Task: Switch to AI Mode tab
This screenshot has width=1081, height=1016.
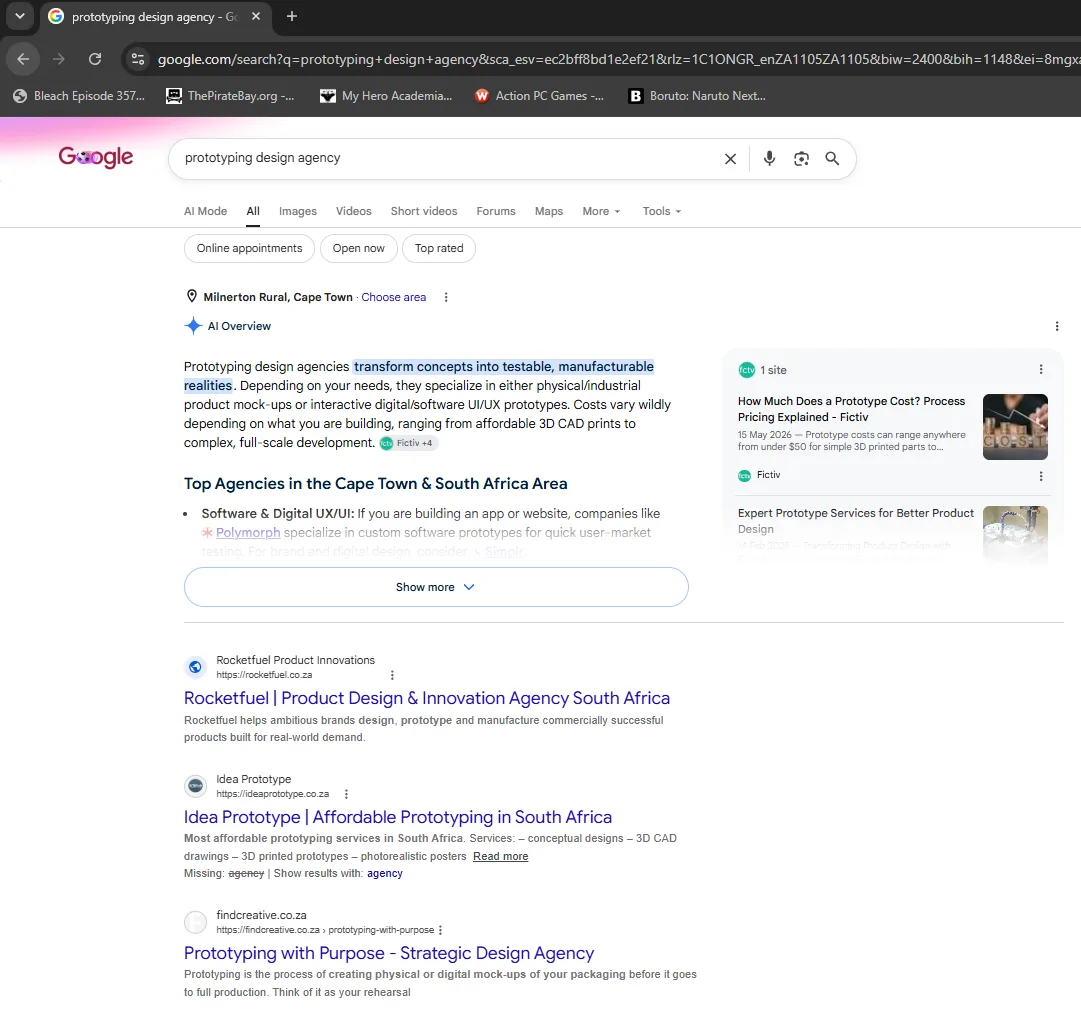Action: click(x=205, y=211)
